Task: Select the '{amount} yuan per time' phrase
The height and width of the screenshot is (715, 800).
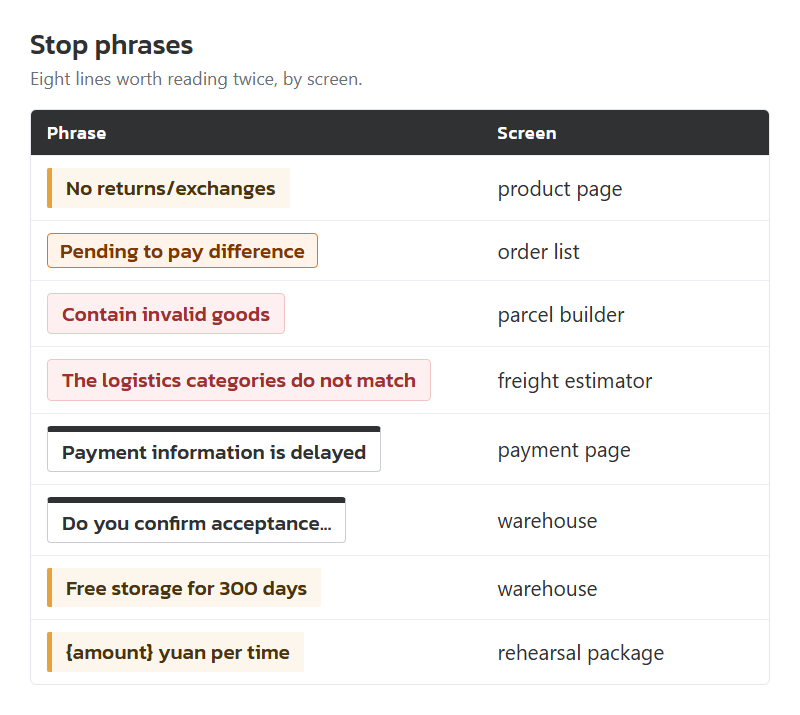Action: [175, 652]
